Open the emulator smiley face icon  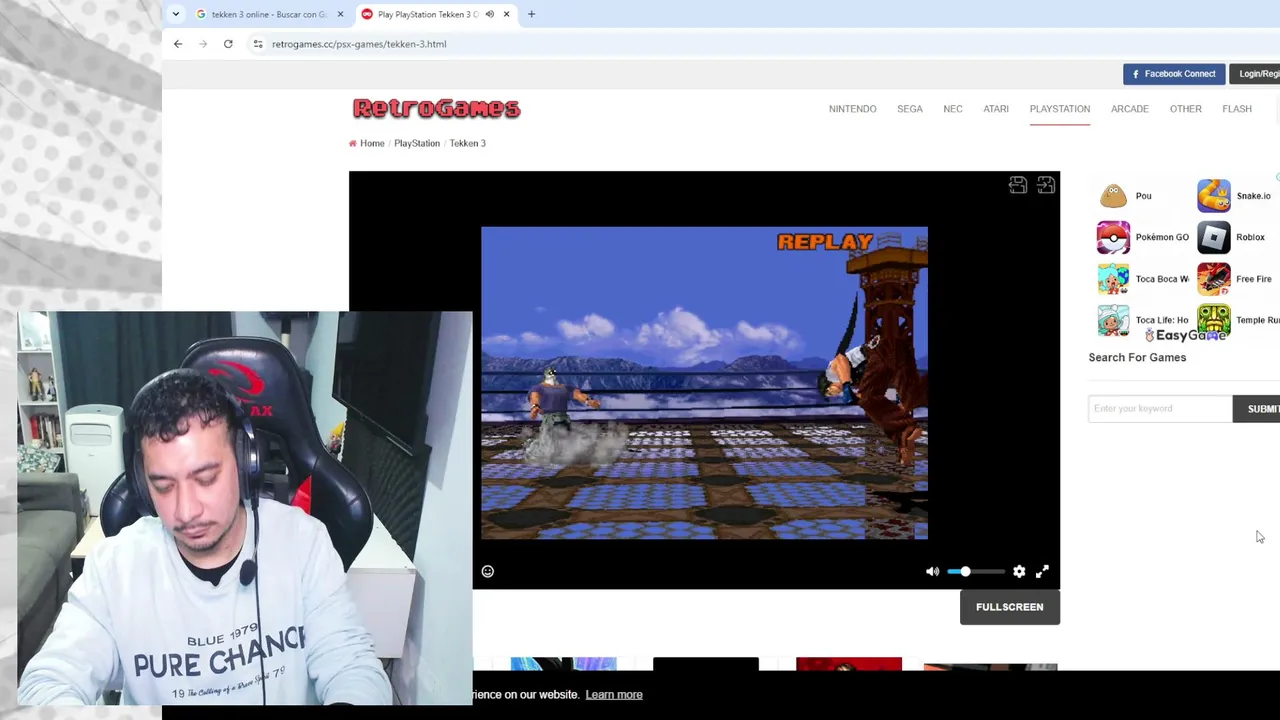point(488,571)
